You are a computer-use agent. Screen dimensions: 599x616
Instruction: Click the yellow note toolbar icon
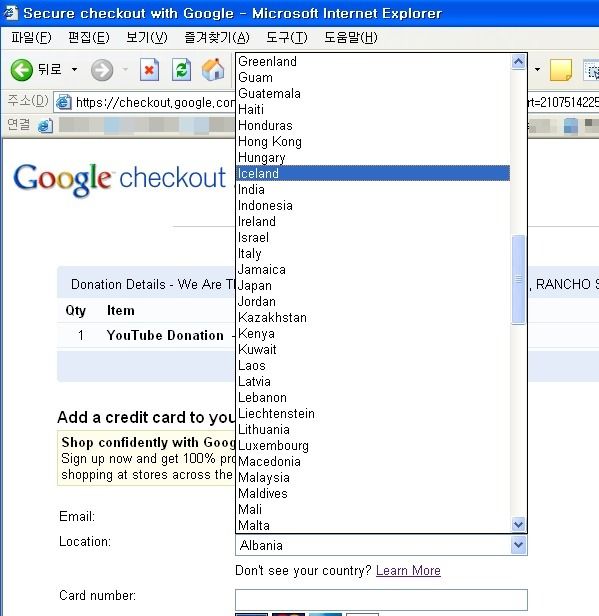click(561, 70)
